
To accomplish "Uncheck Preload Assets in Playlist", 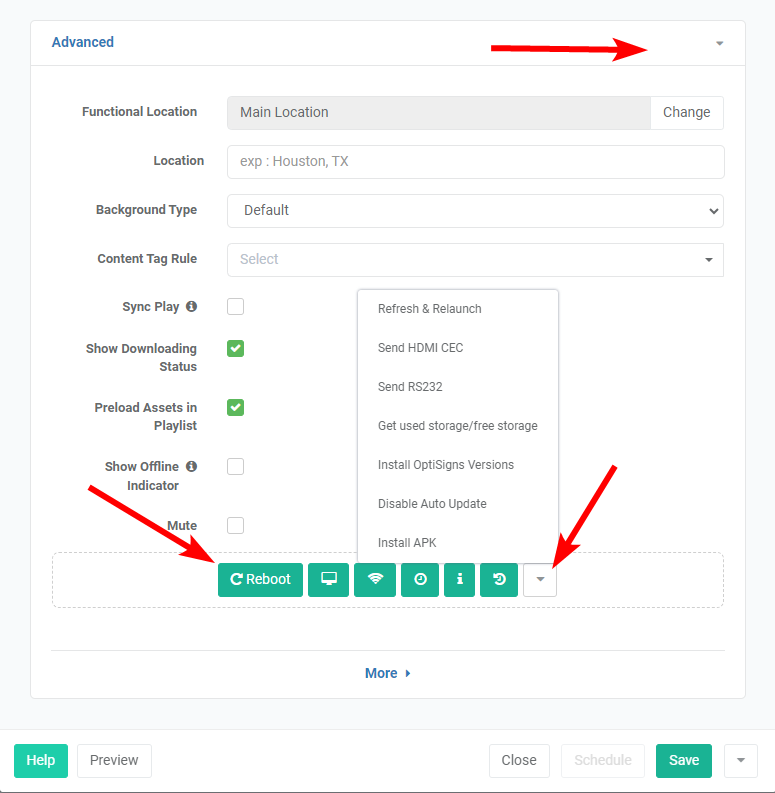I will click(235, 408).
